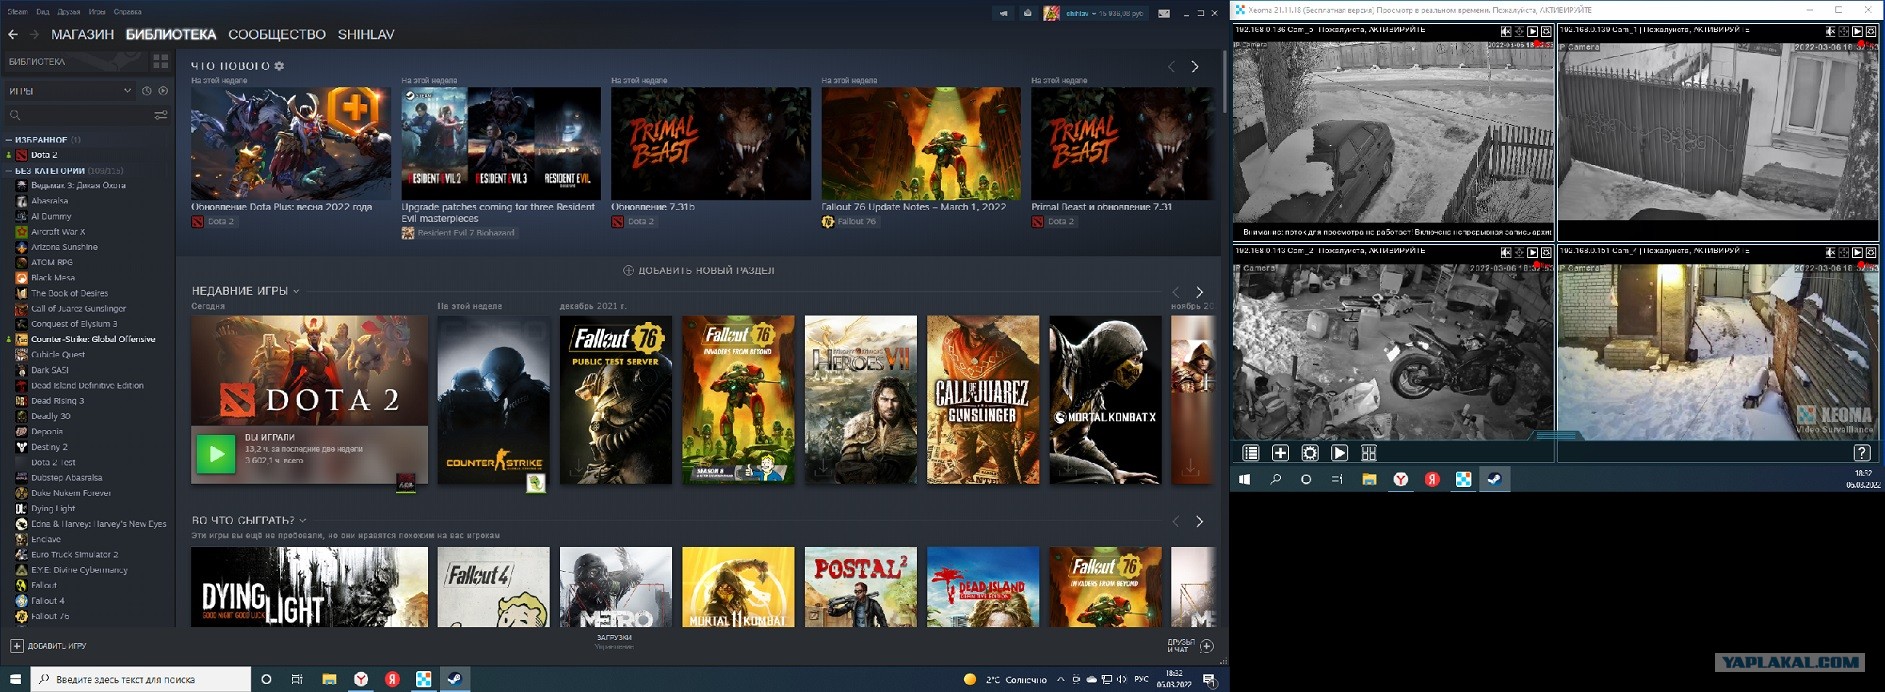Click the PTZ control icon on Cam_2
The height and width of the screenshot is (692, 1885).
pyautogui.click(x=1519, y=253)
